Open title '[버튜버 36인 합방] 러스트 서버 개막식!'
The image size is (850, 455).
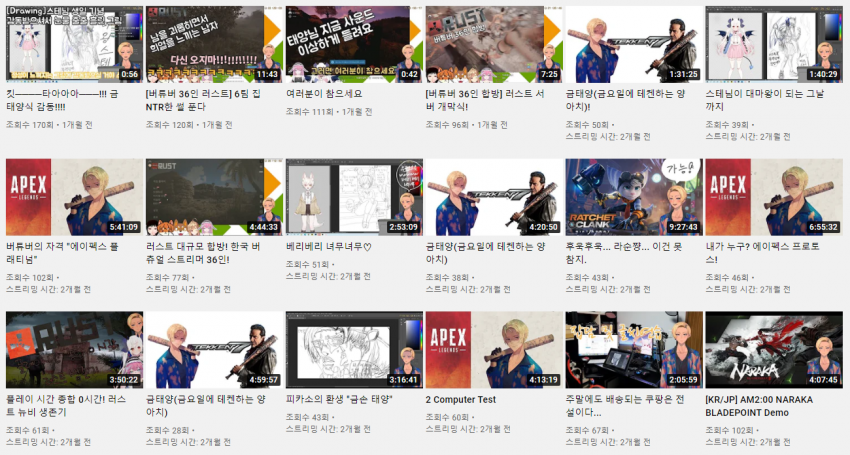(485, 100)
